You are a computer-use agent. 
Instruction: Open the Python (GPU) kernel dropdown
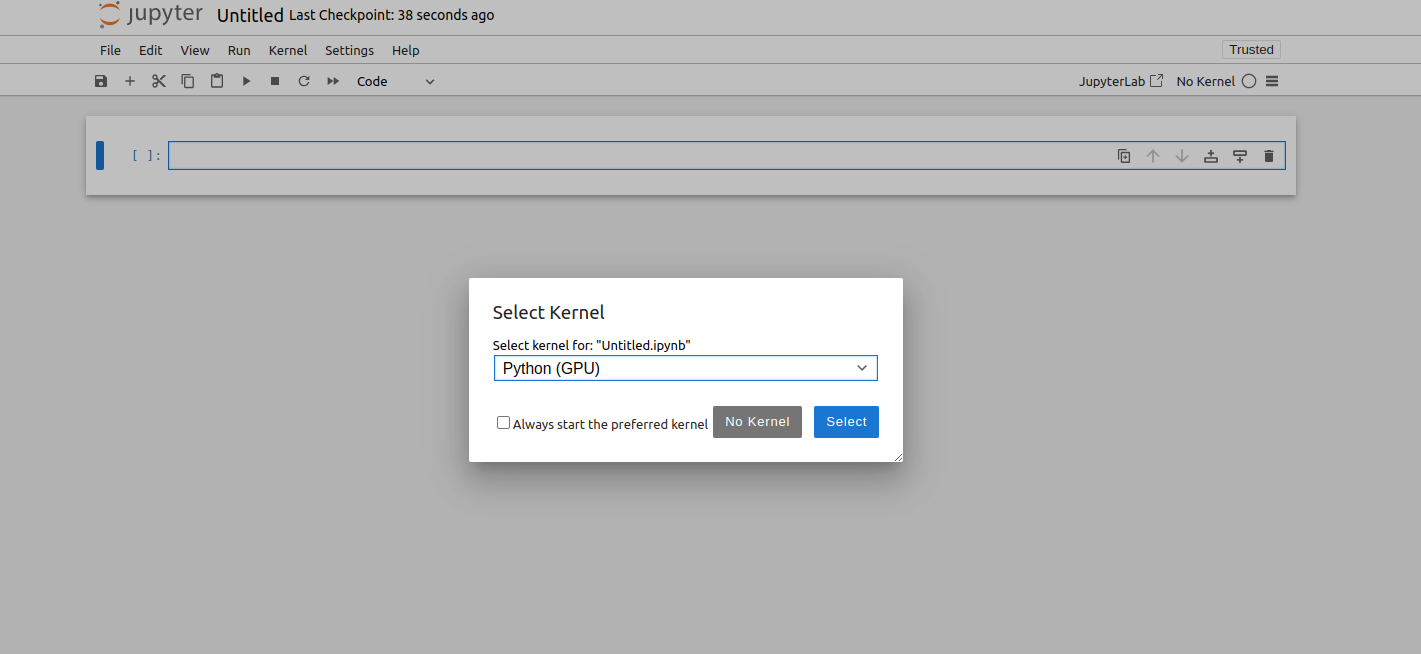tap(685, 368)
